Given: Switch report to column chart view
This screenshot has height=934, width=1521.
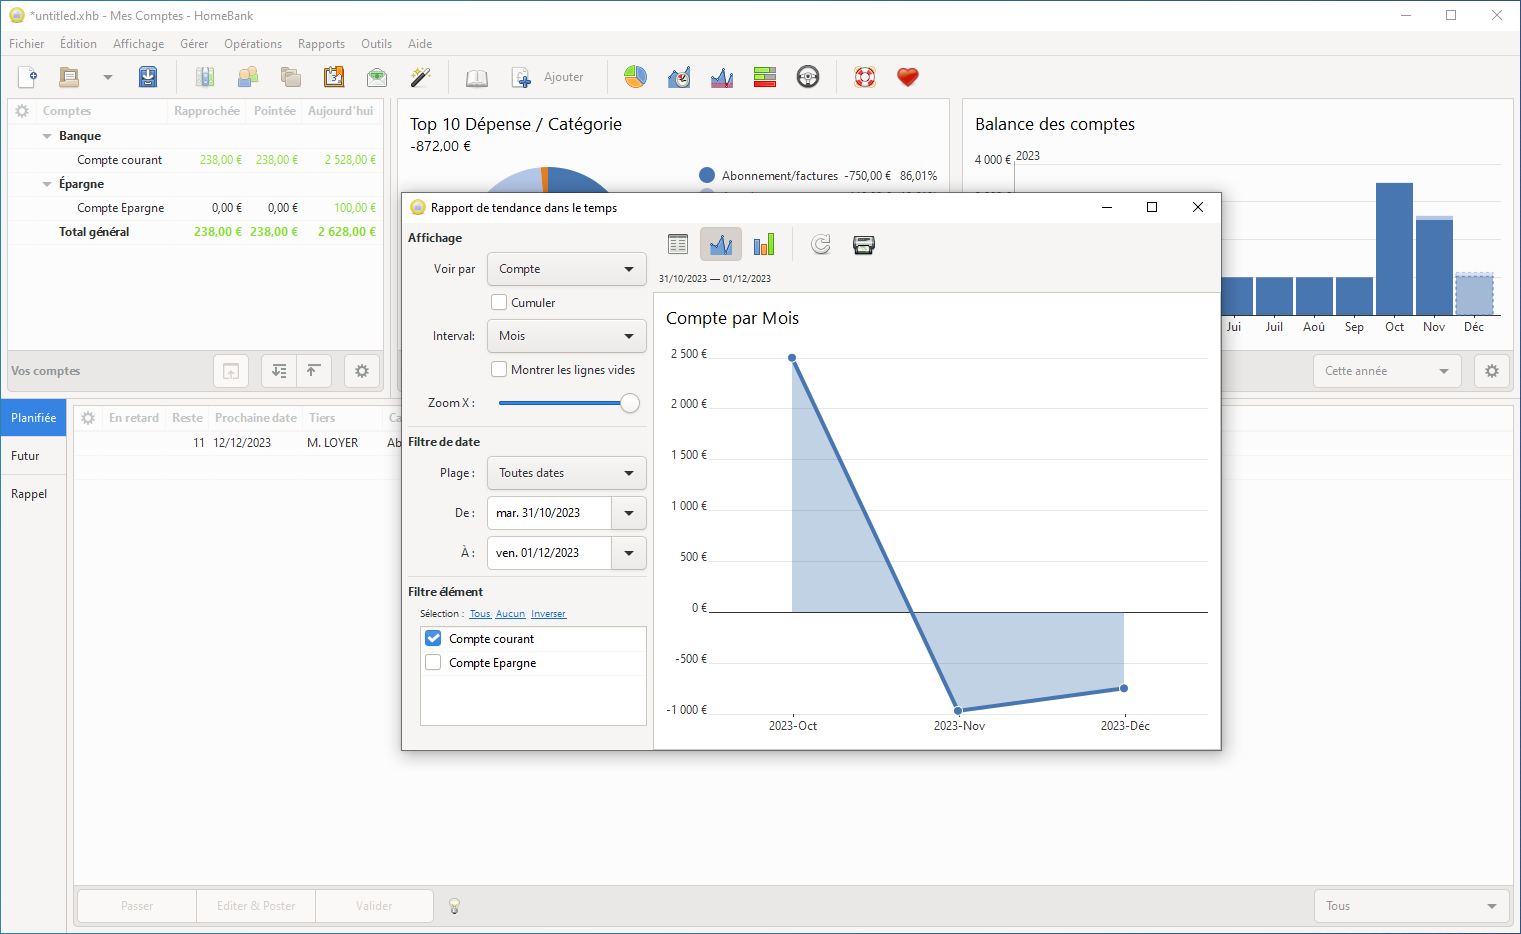Looking at the screenshot, I should click(x=764, y=245).
